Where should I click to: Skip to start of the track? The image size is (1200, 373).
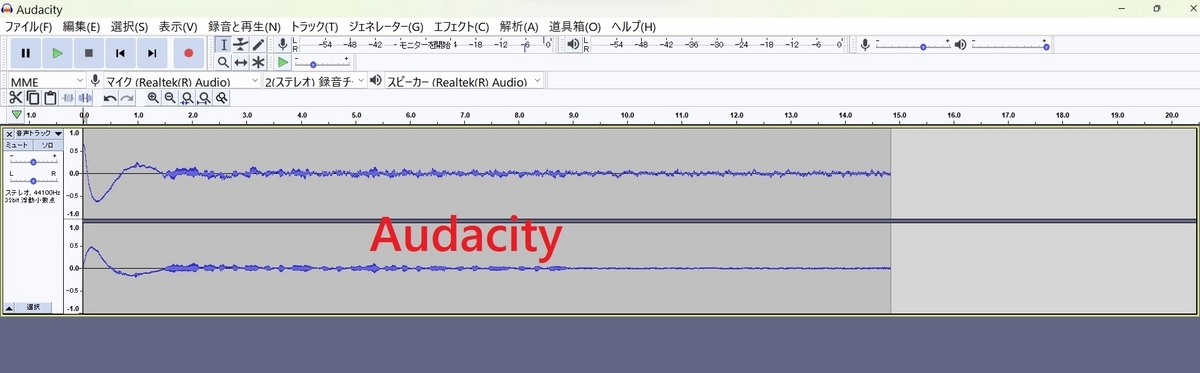pyautogui.click(x=120, y=53)
